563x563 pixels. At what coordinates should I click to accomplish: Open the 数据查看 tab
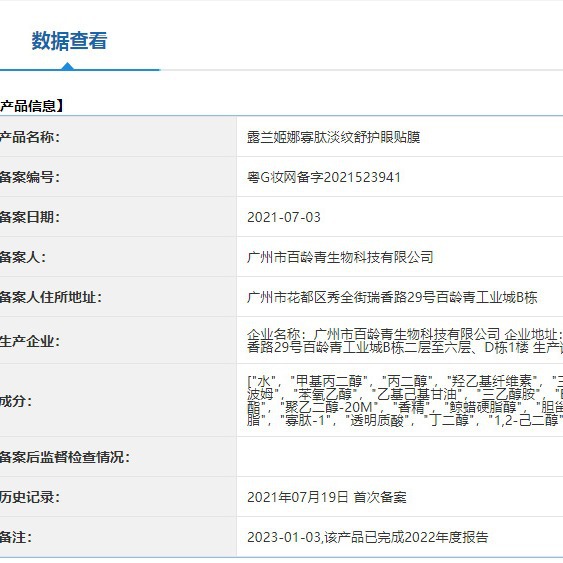69,41
